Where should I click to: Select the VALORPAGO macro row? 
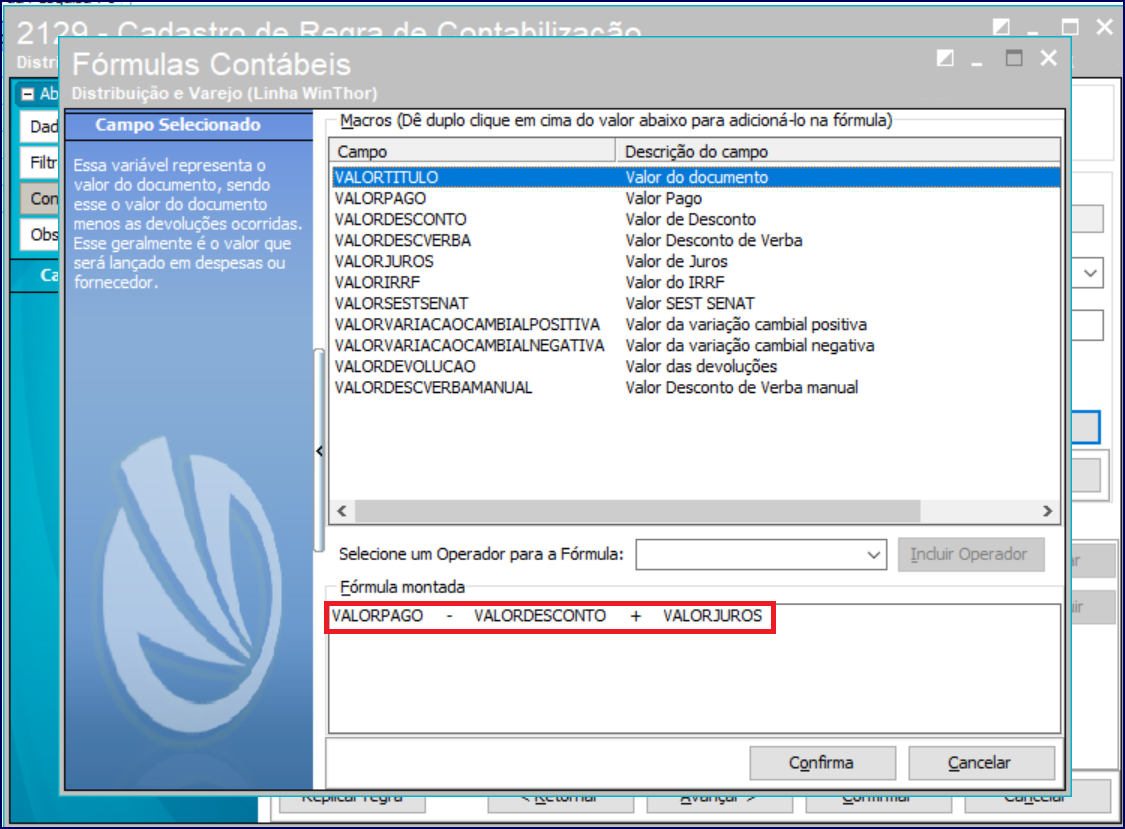(695, 198)
